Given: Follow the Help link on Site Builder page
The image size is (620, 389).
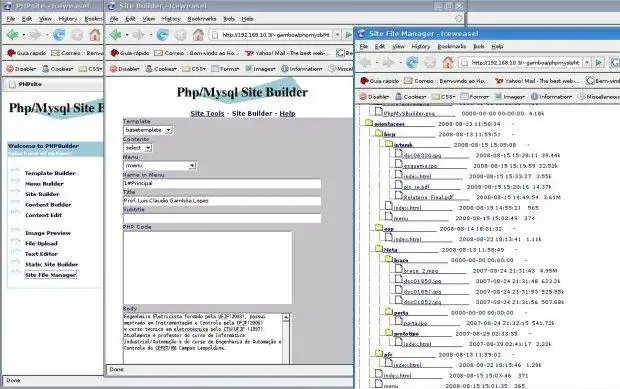Looking at the screenshot, I should click(287, 113).
